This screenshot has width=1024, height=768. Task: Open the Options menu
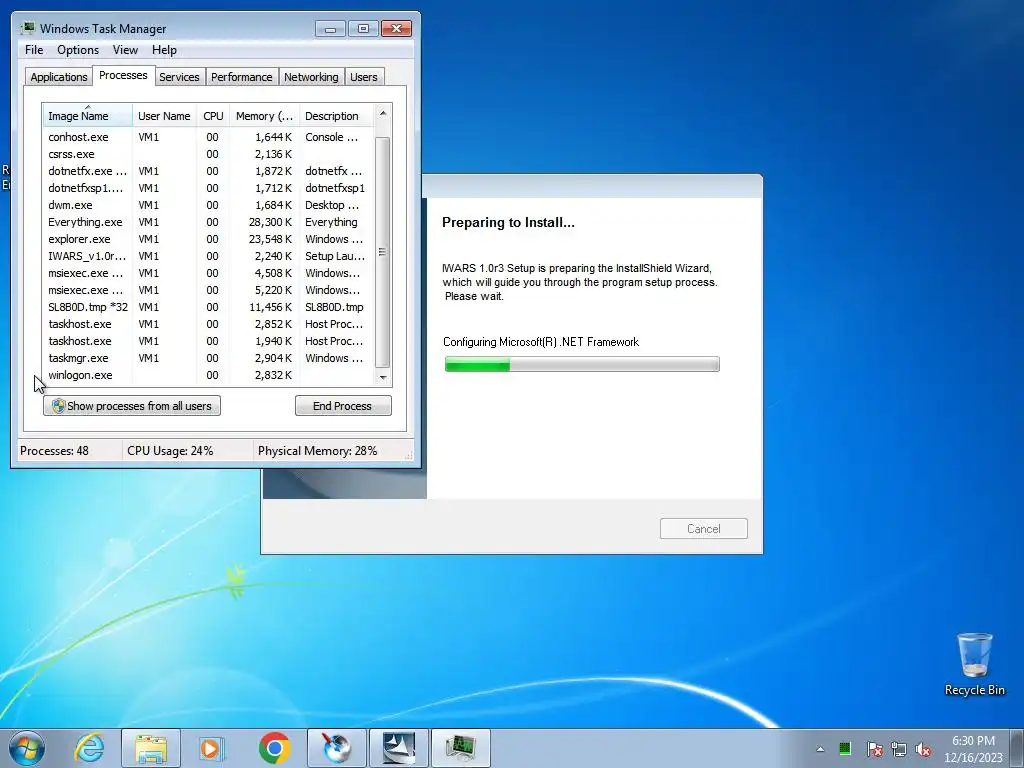[x=78, y=50]
